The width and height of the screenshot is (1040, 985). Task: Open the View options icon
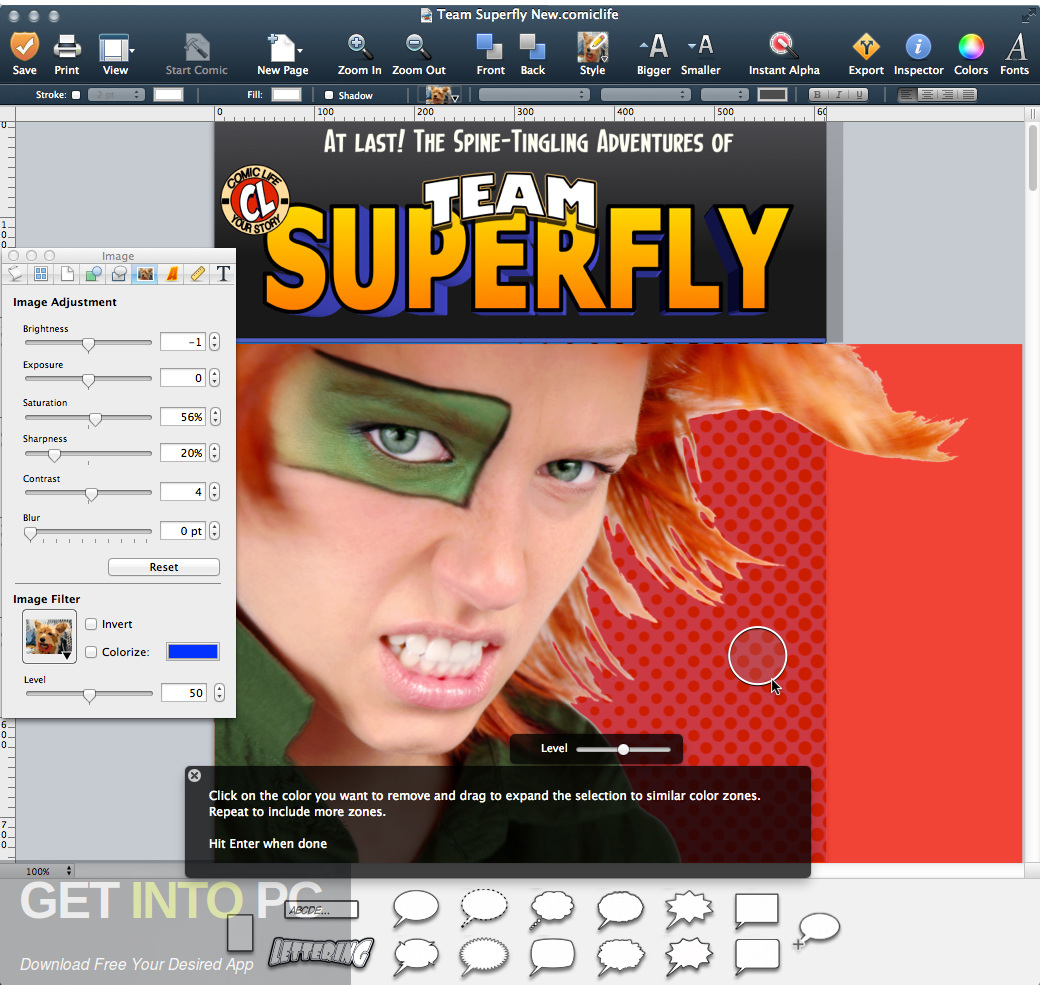[x=115, y=54]
